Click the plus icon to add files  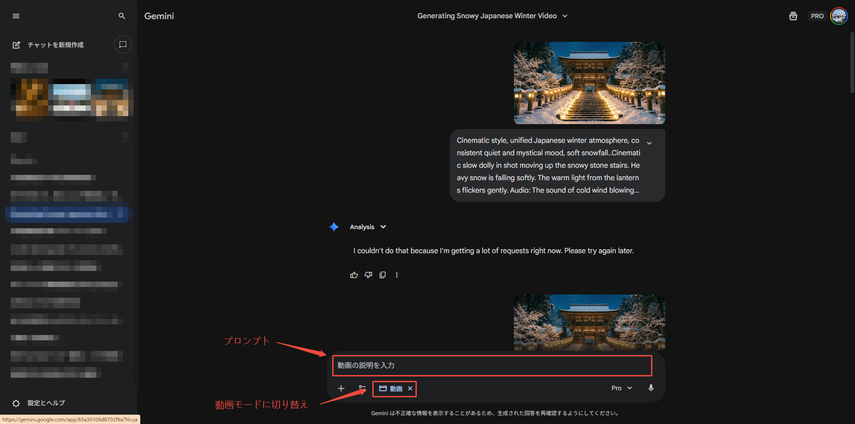click(x=341, y=389)
